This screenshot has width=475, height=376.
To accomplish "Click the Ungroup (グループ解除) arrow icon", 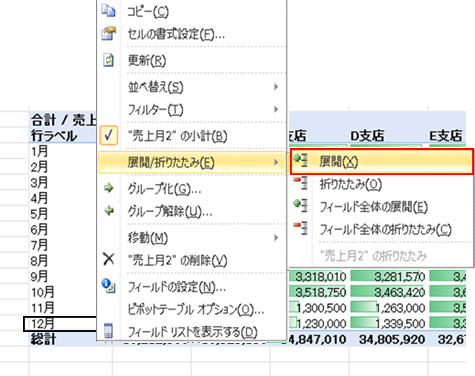I will [x=109, y=211].
